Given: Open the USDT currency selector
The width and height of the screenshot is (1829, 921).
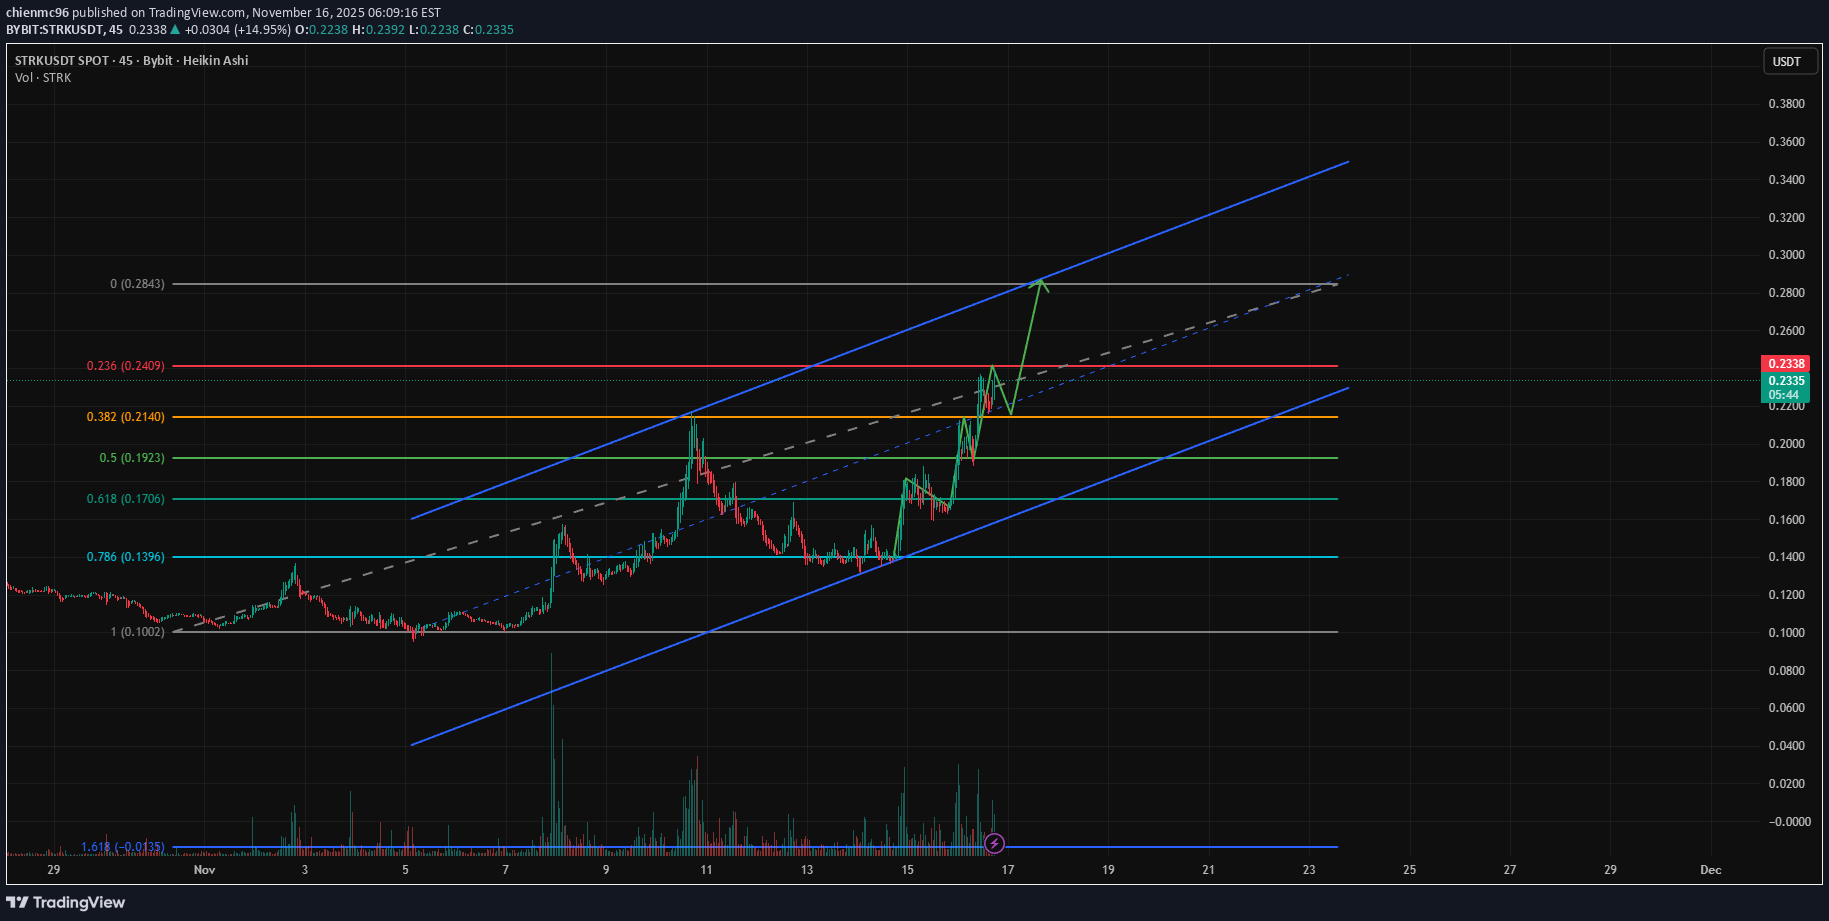Looking at the screenshot, I should (1786, 62).
